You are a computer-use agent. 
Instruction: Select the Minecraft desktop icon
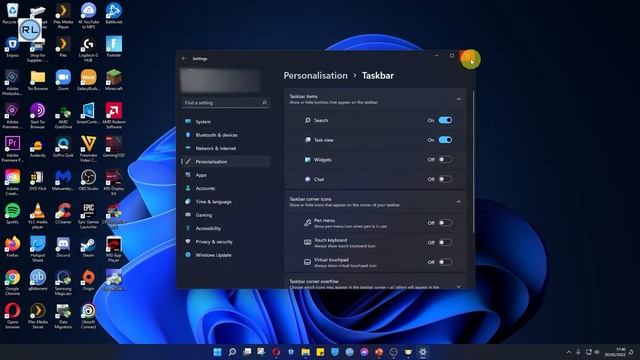tap(113, 80)
